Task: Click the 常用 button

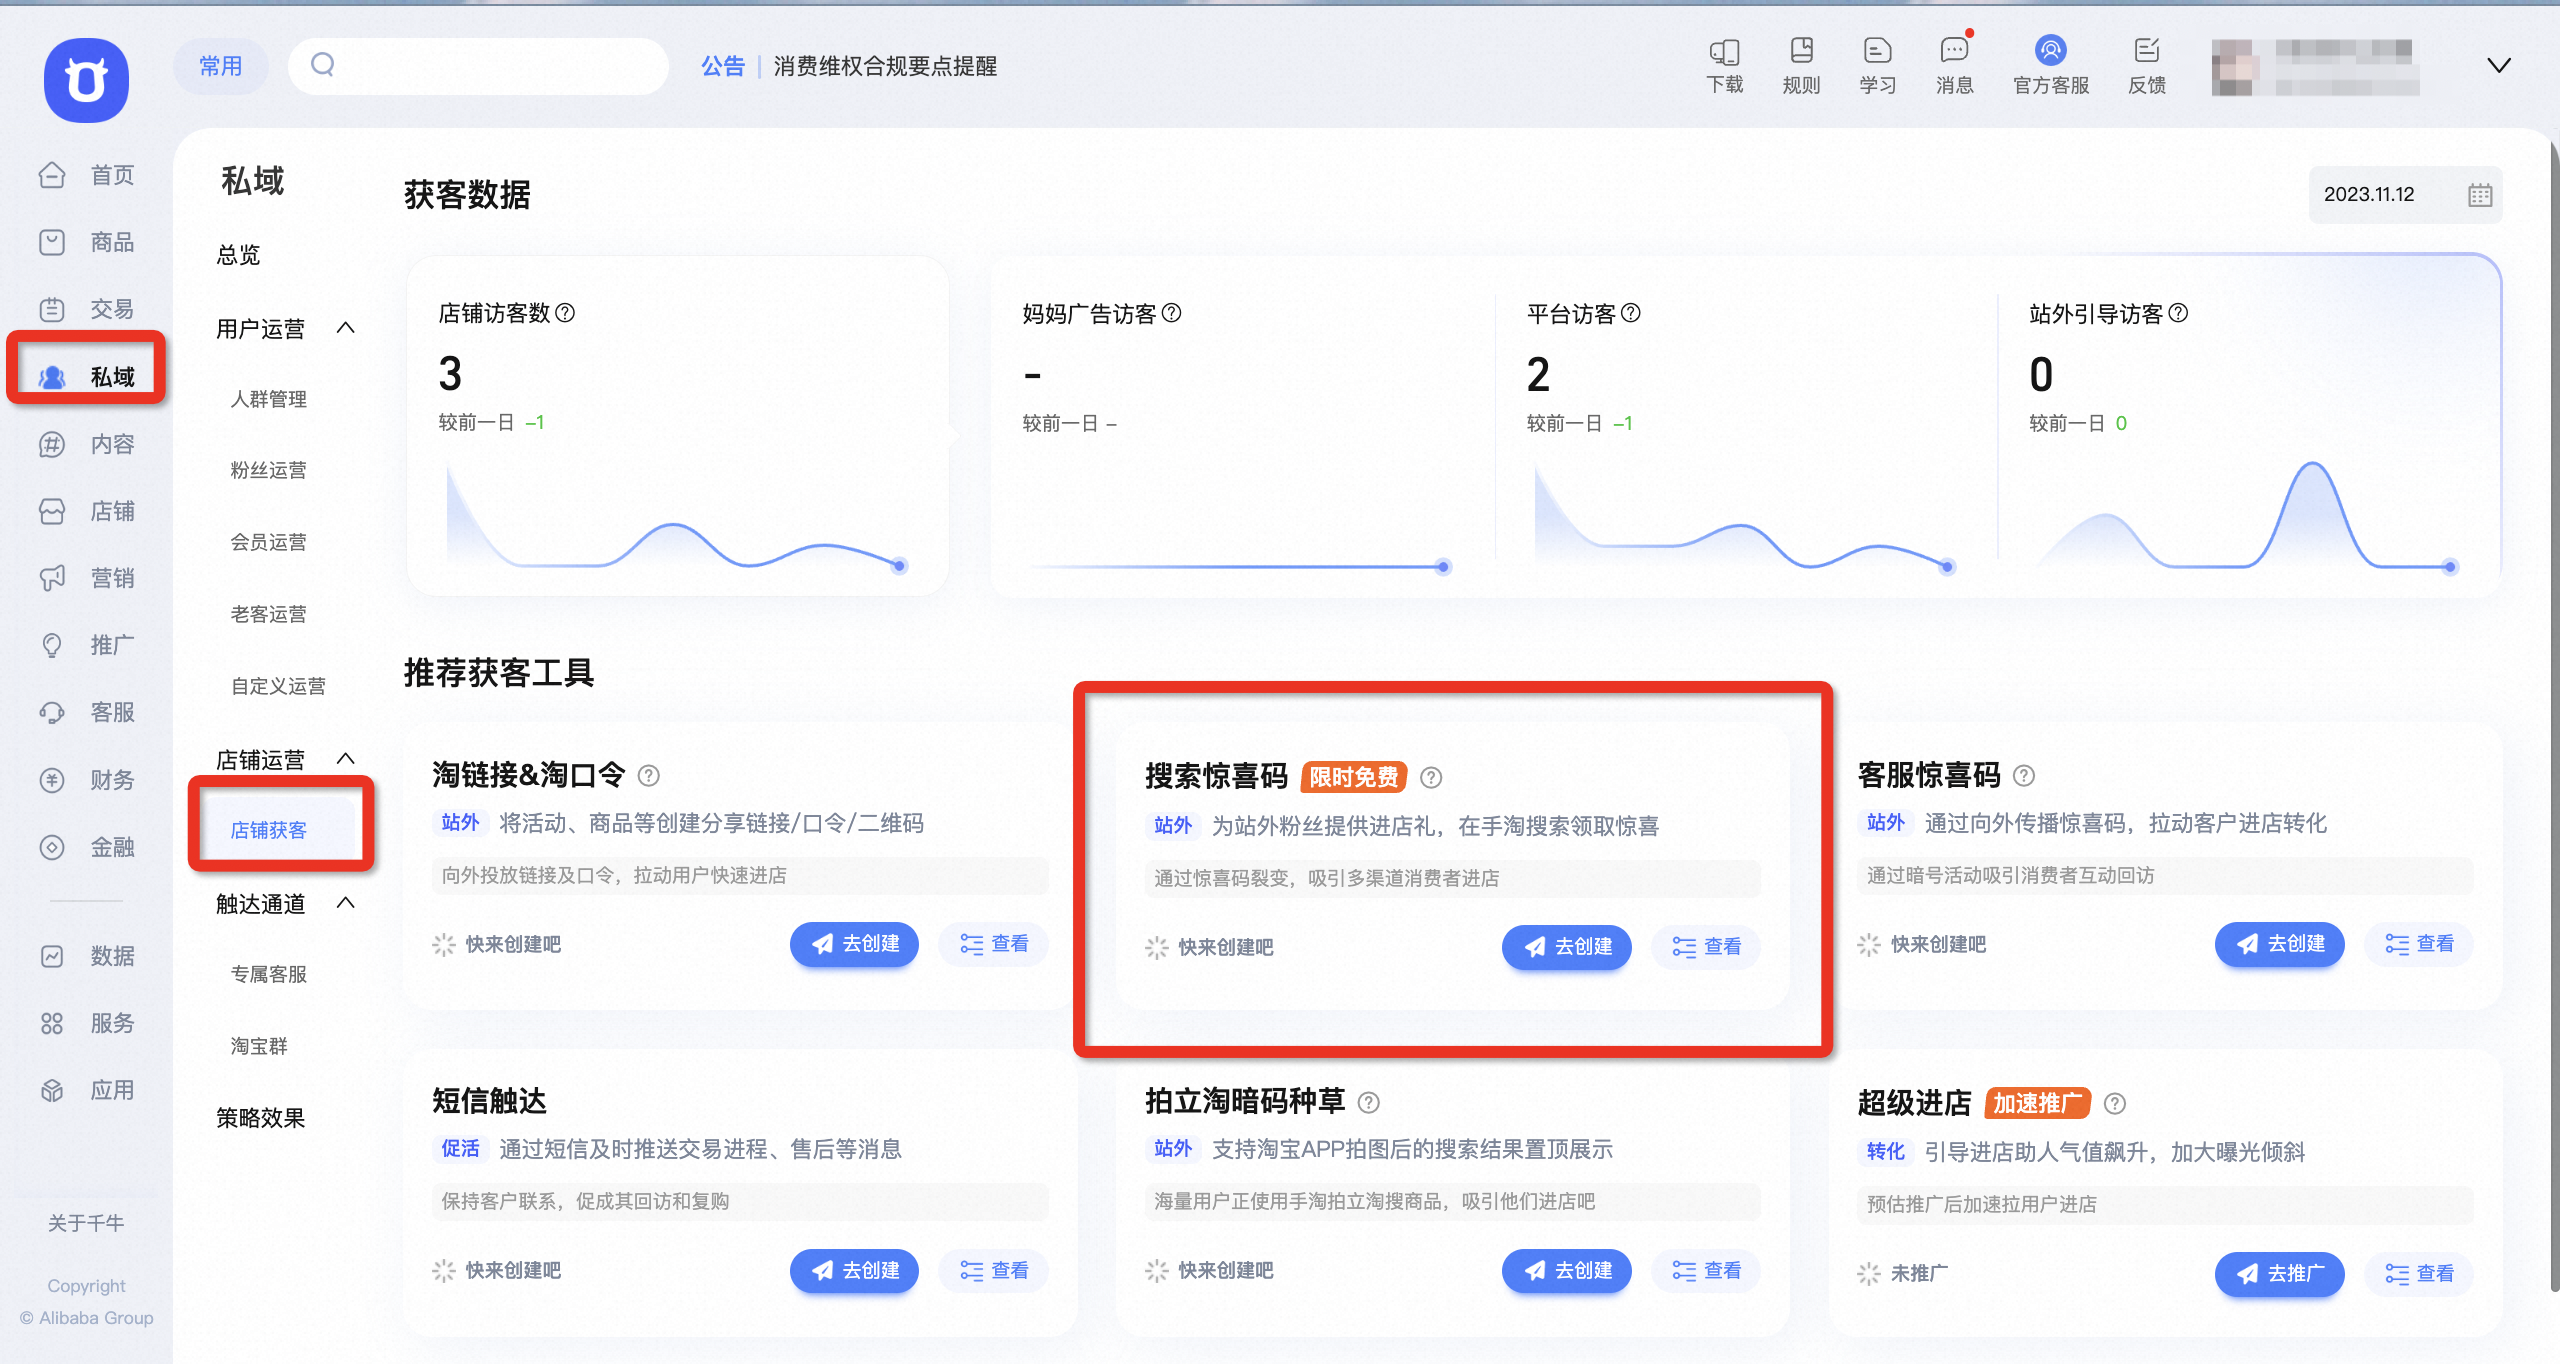Action: [x=221, y=66]
